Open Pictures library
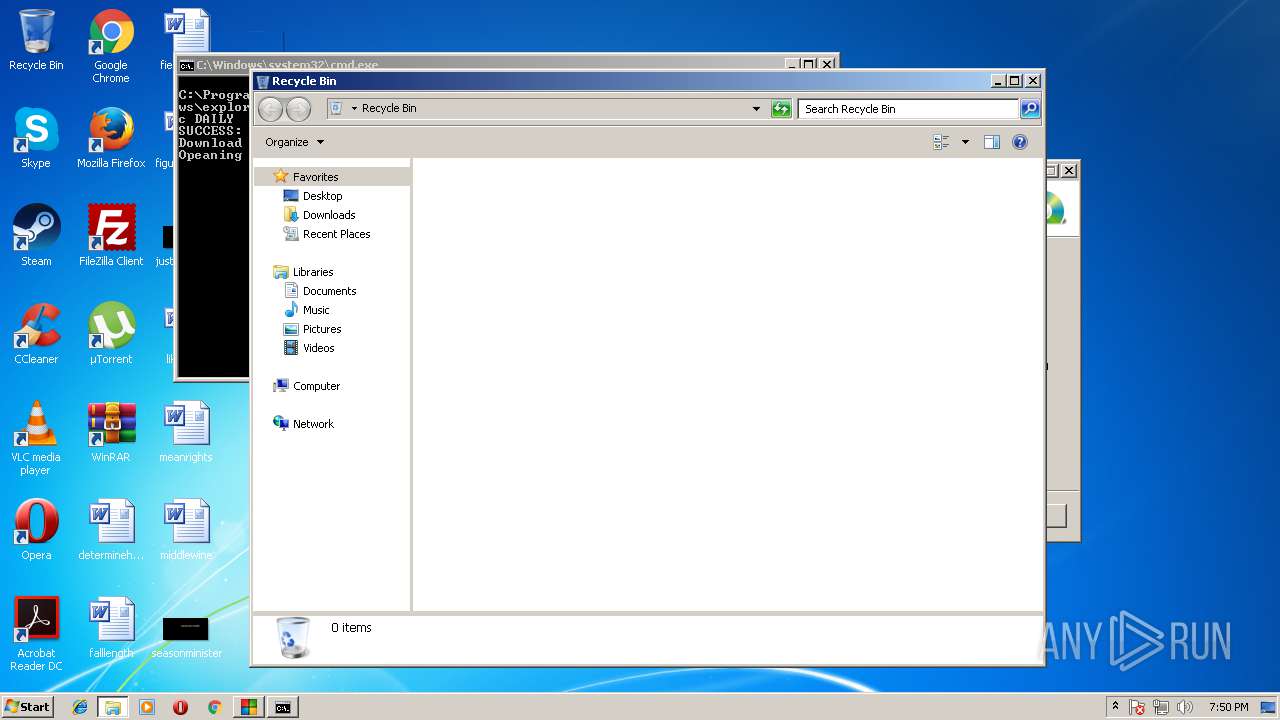 click(x=322, y=329)
